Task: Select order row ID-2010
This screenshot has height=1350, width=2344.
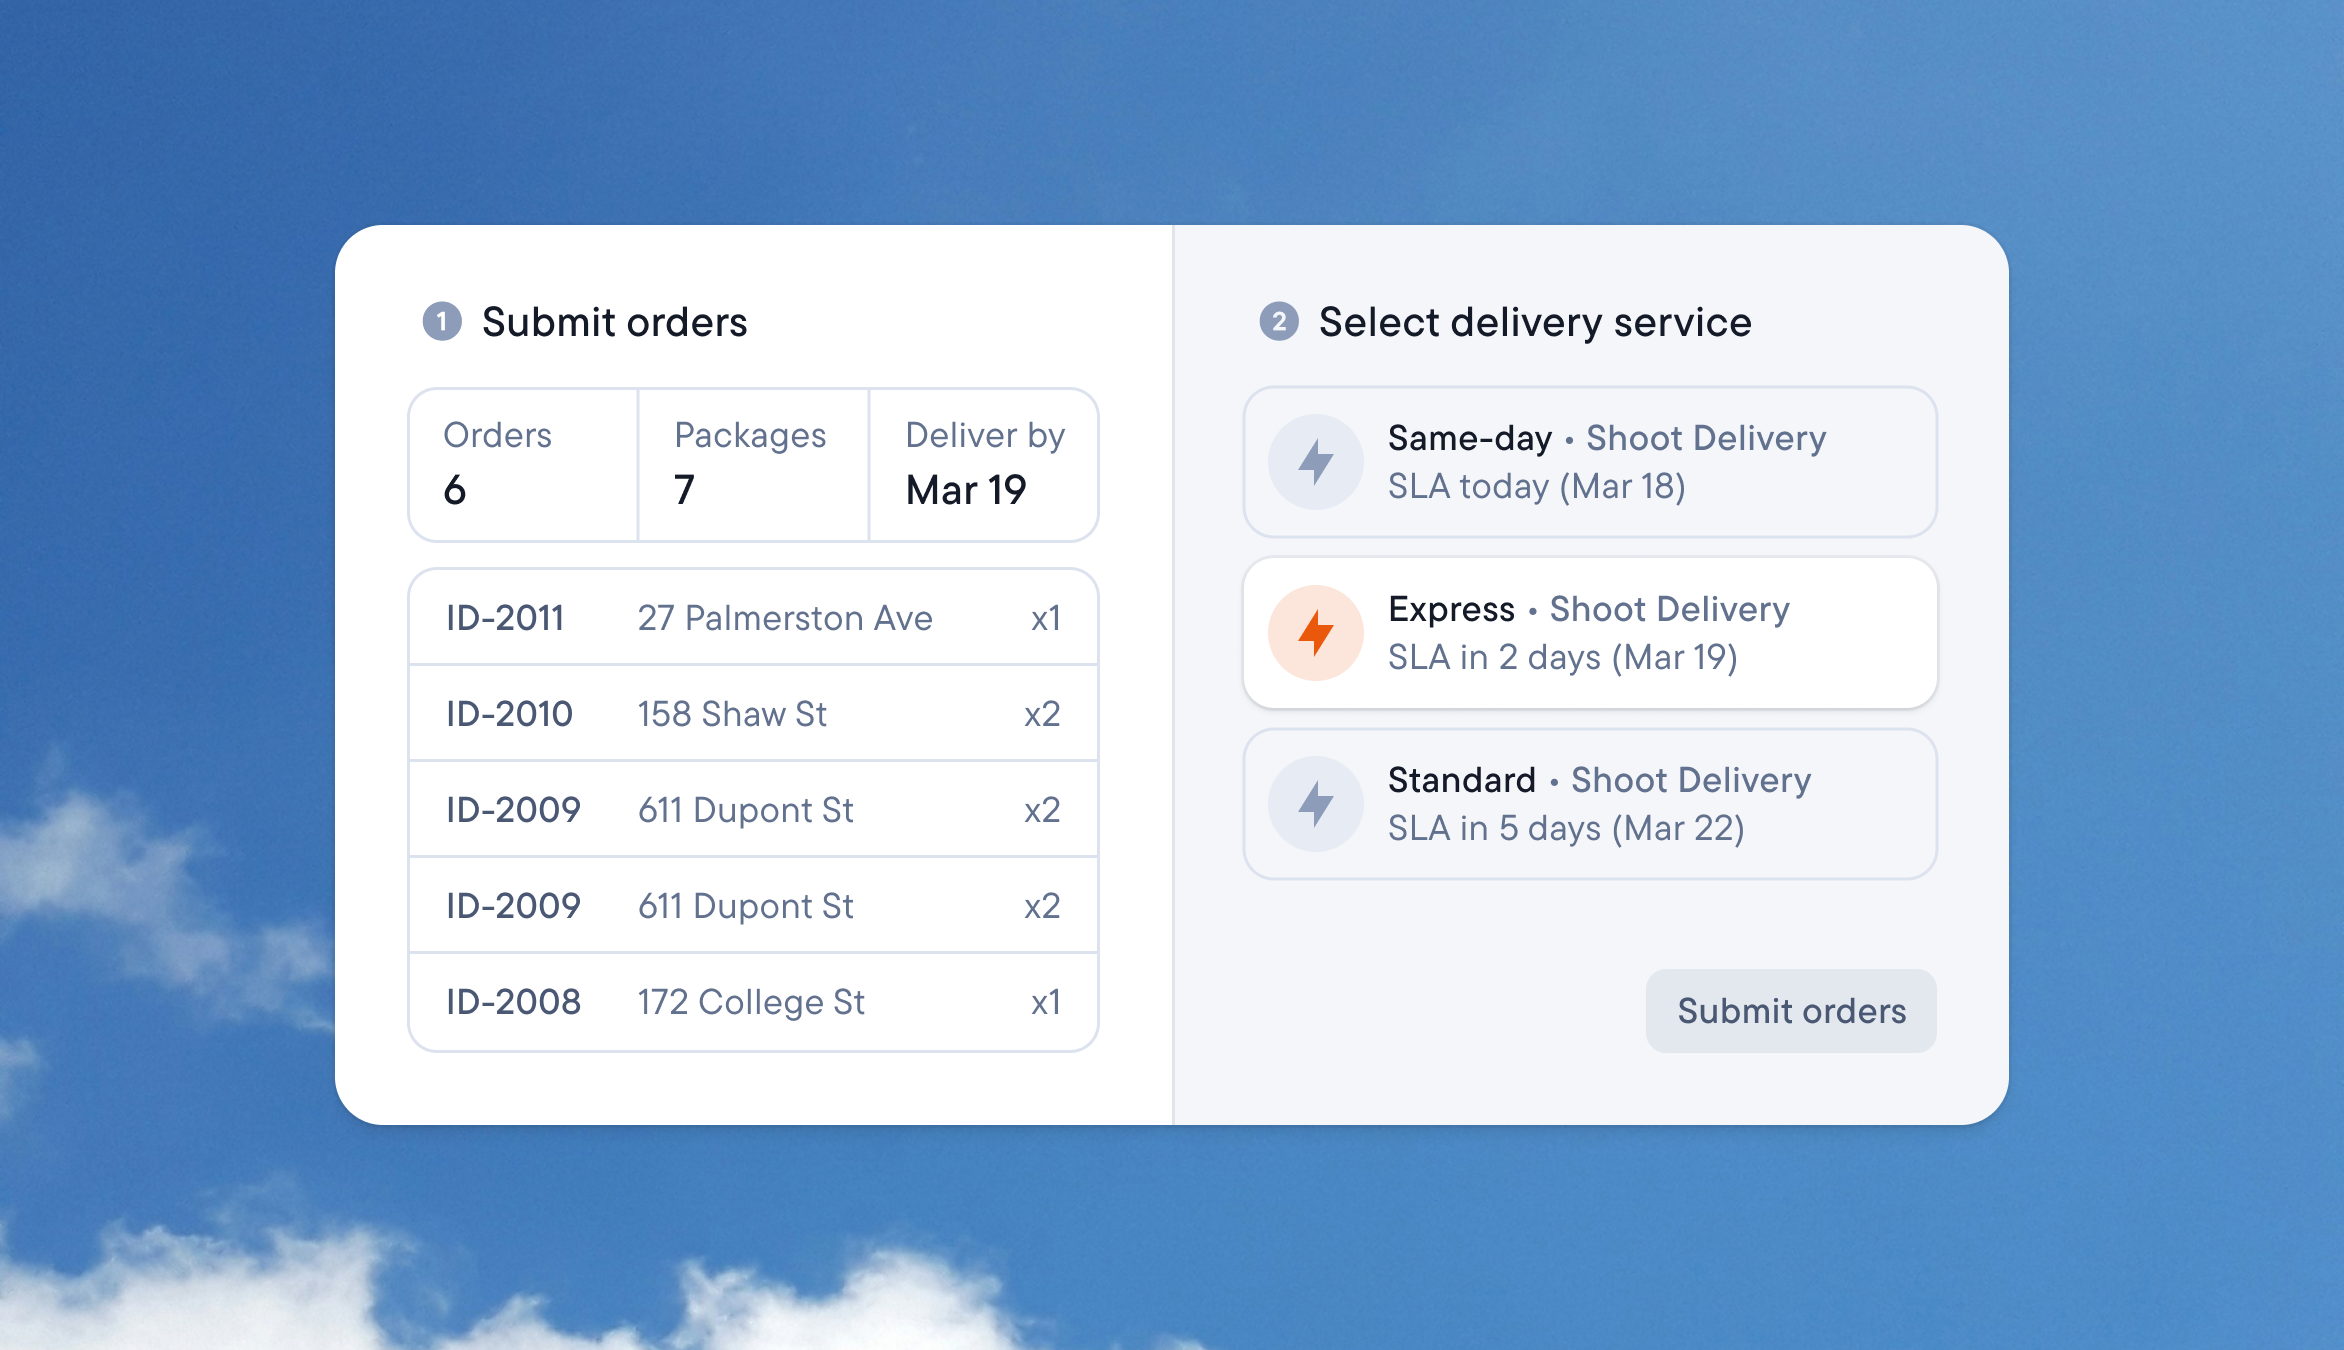Action: [x=753, y=714]
